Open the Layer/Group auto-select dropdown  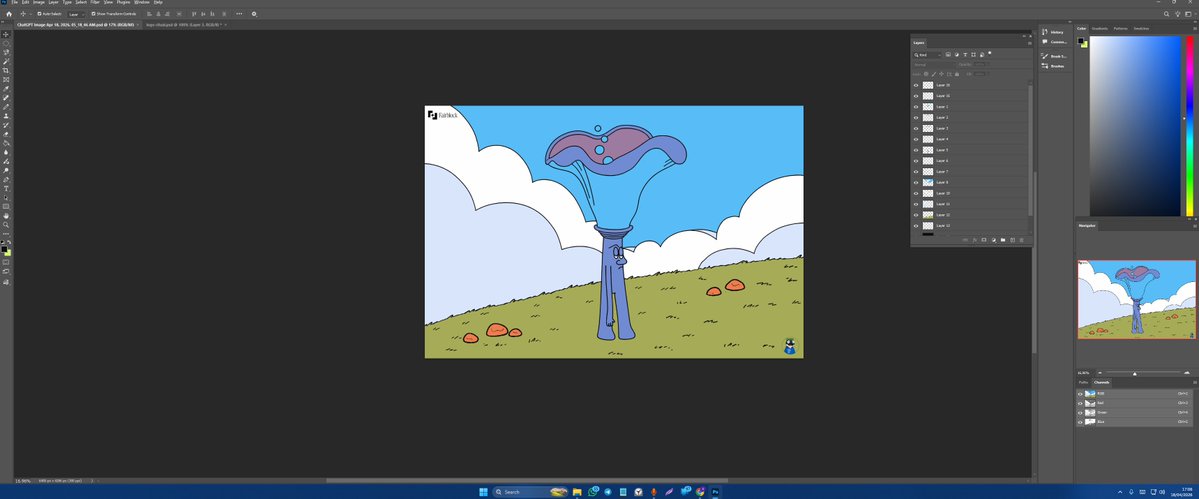(76, 14)
